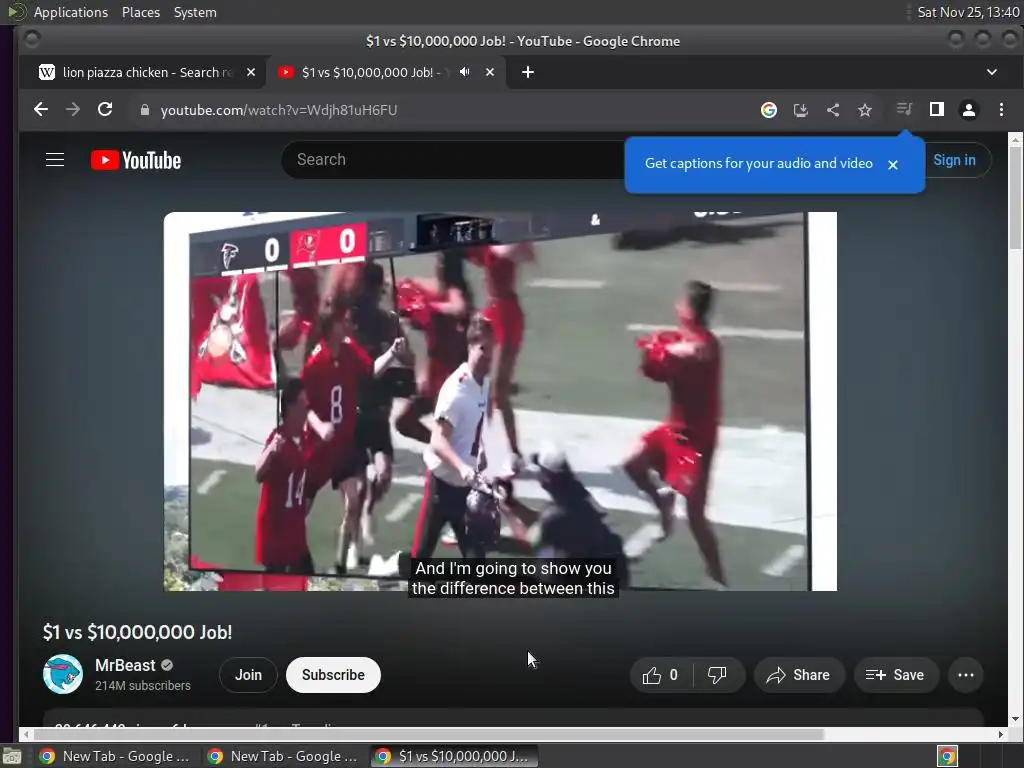1024x768 pixels.
Task: Click the video player to pause
Action: (x=500, y=401)
